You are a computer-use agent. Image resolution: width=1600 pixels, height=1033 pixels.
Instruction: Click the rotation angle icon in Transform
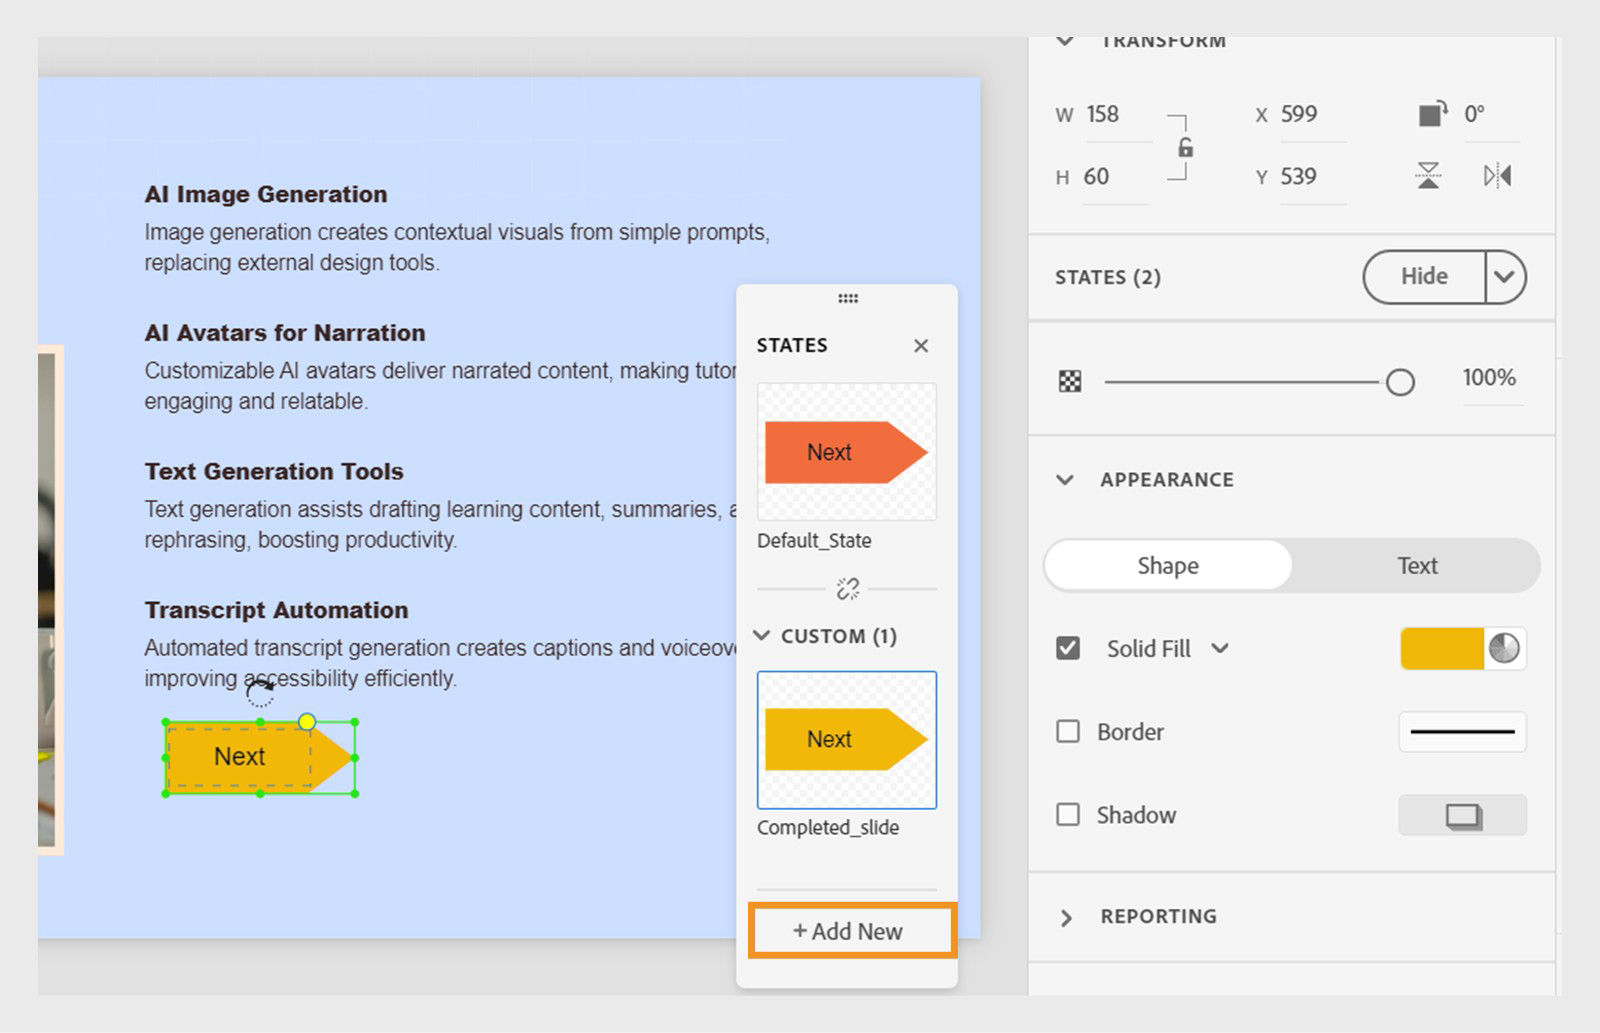(x=1433, y=114)
